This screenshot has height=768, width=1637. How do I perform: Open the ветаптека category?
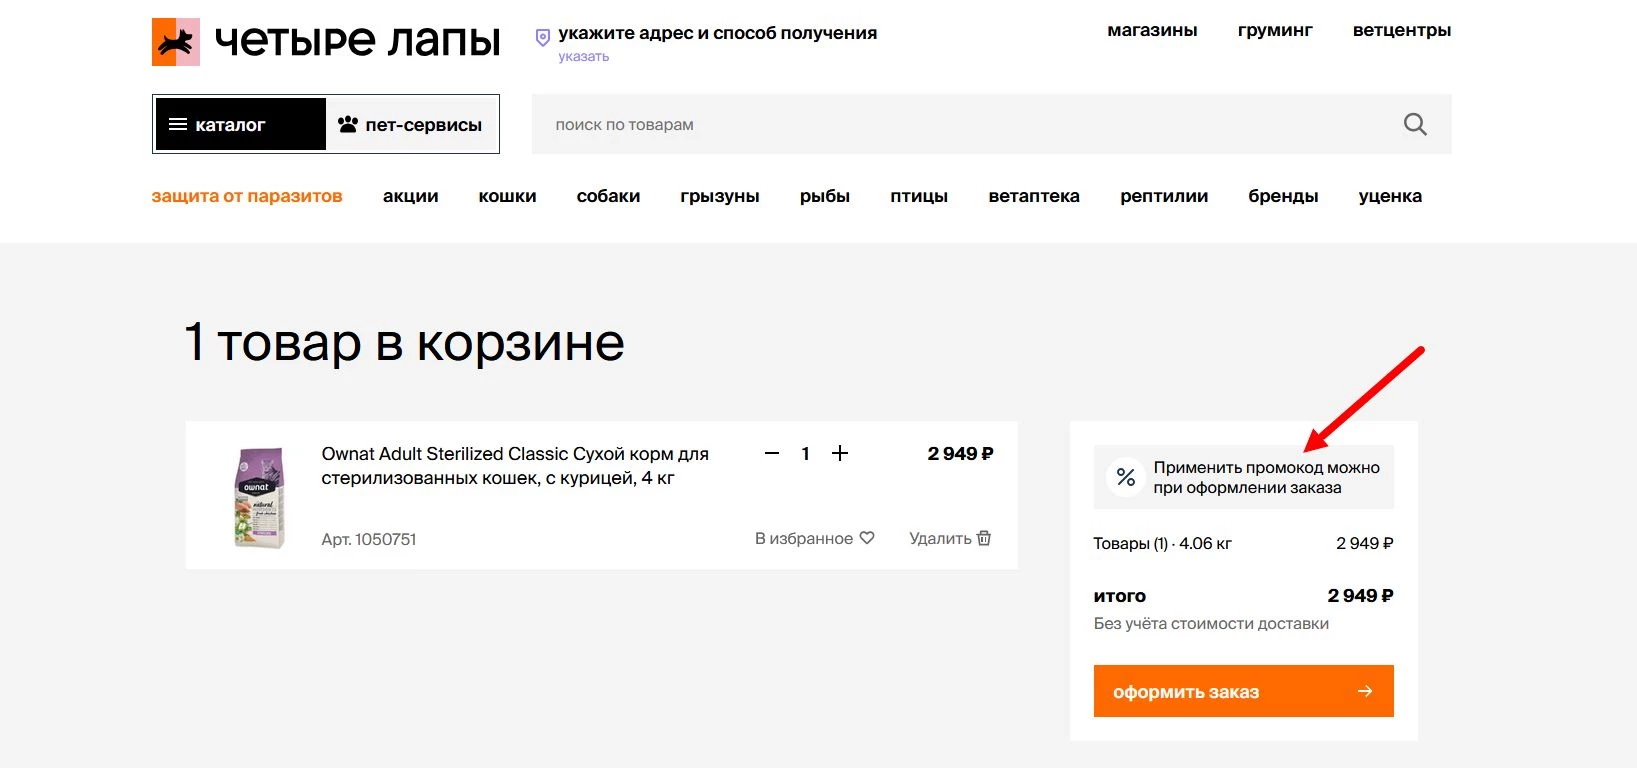[x=1033, y=196]
